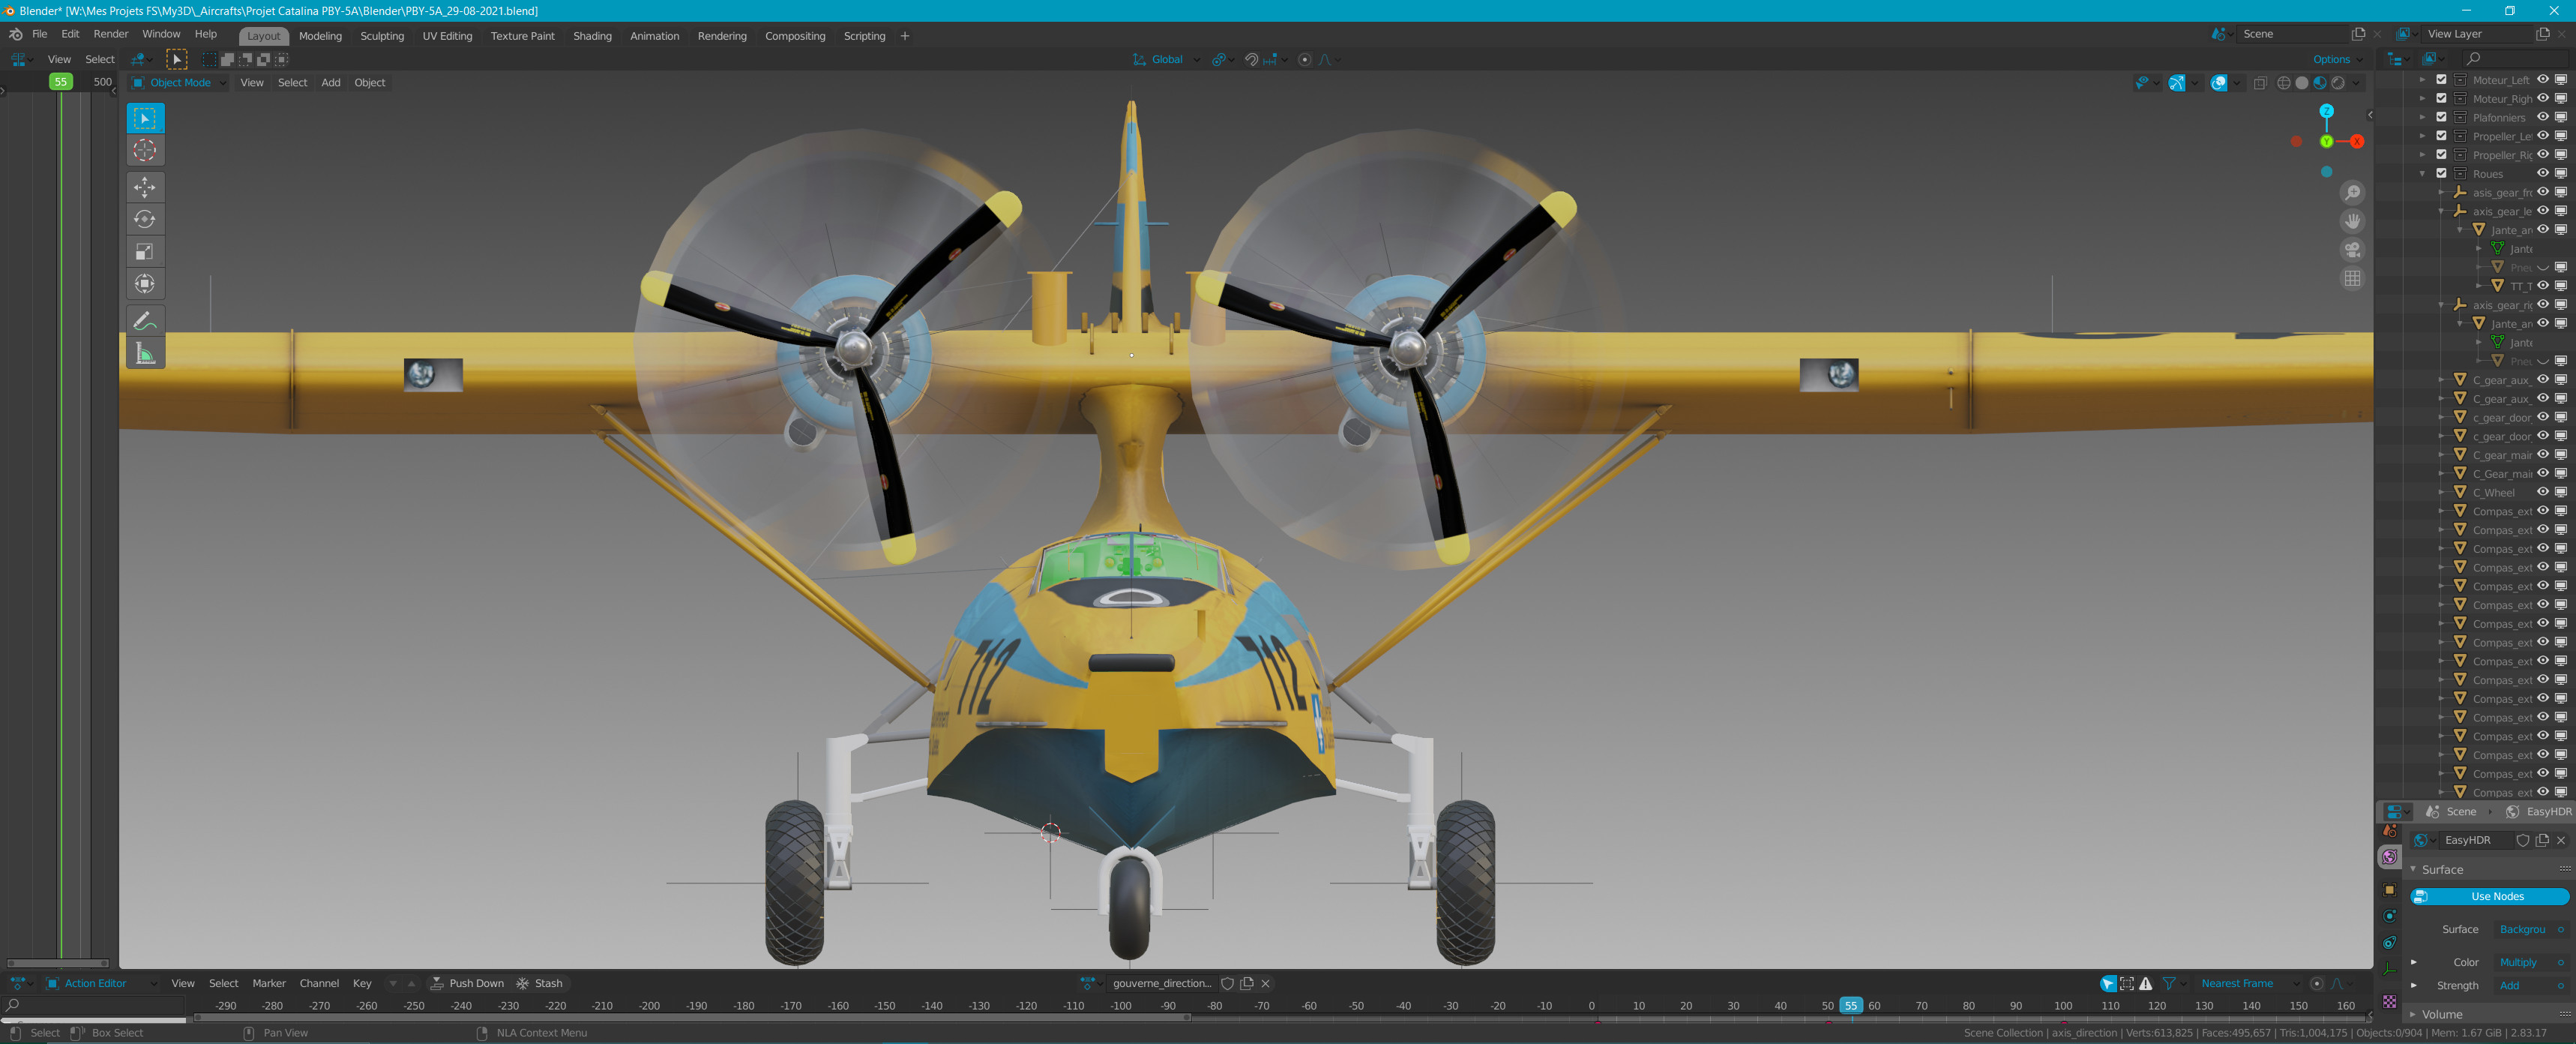Switch to orthographic grid view icon
The height and width of the screenshot is (1044, 2576).
2352,279
